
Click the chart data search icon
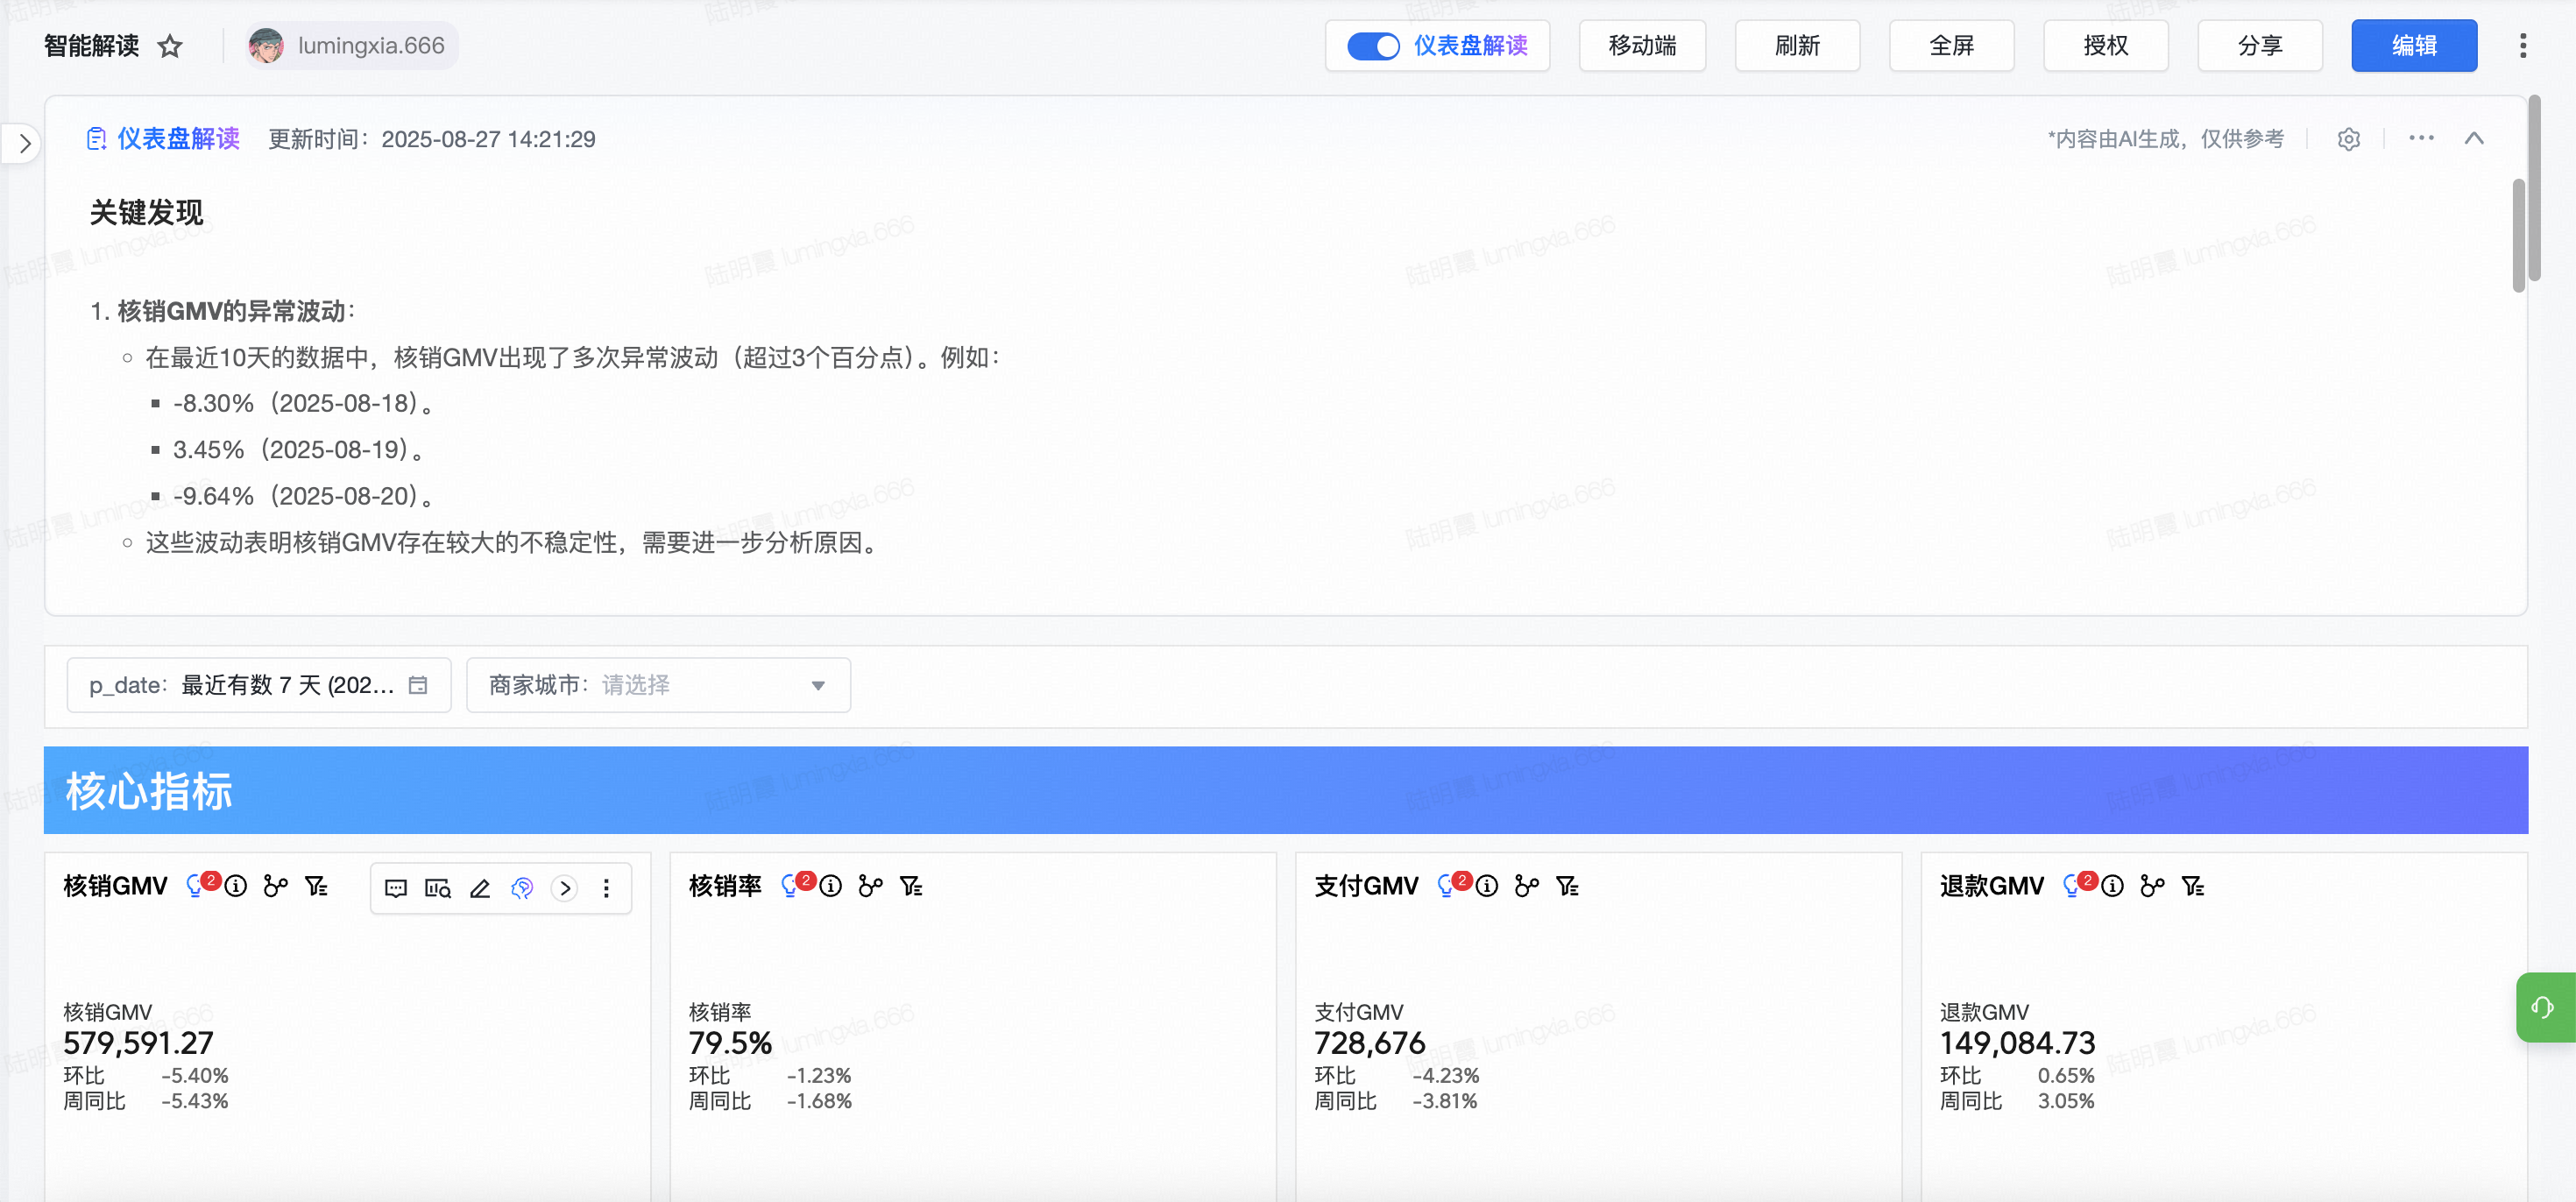pyautogui.click(x=438, y=888)
